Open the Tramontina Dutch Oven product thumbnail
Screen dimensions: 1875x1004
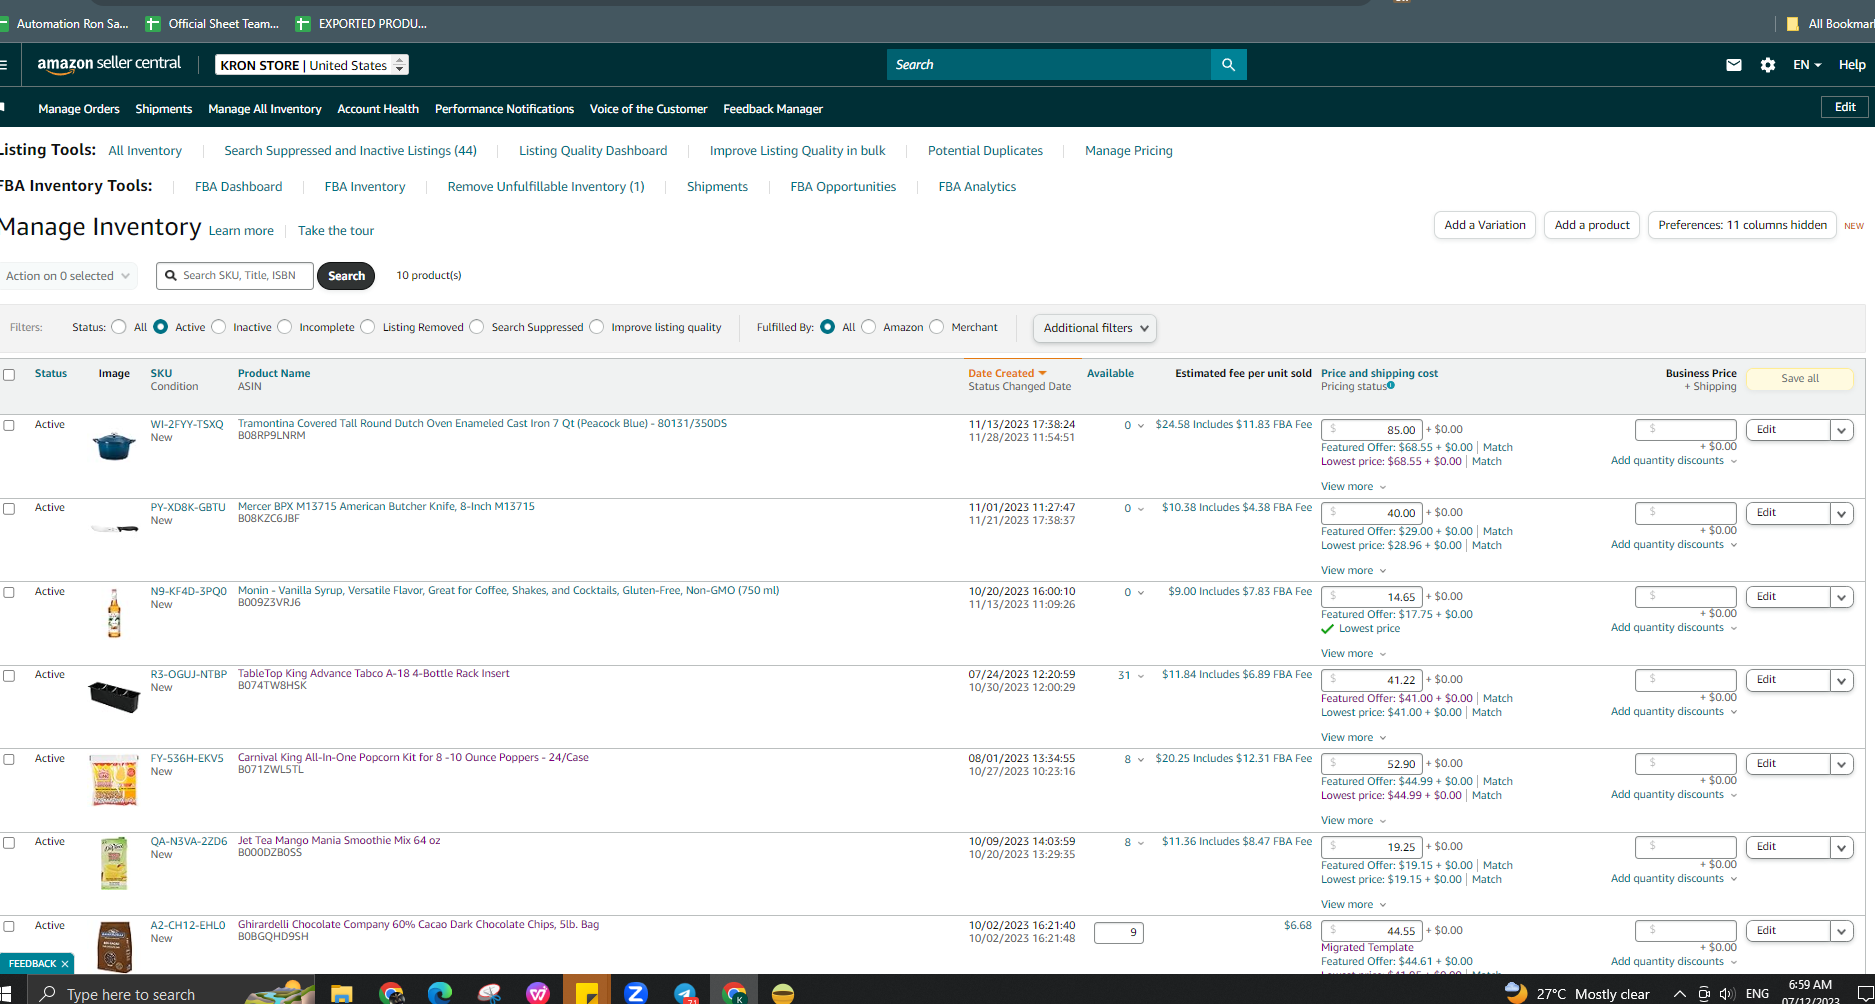coord(114,444)
